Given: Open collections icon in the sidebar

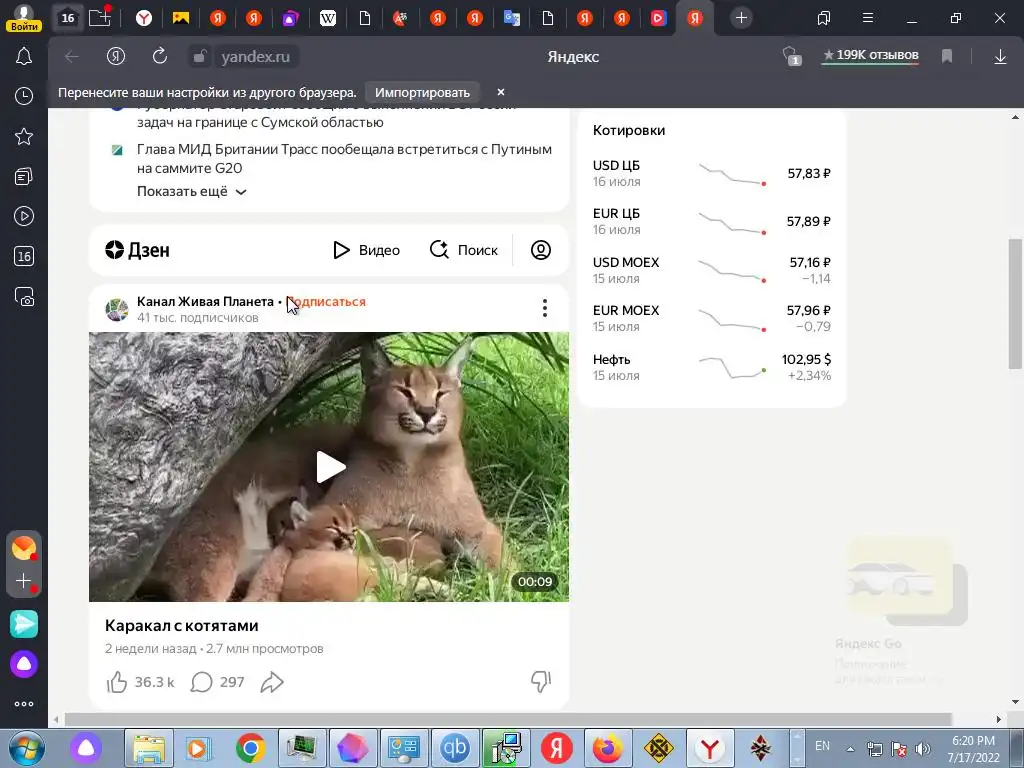Looking at the screenshot, I should coord(24,176).
